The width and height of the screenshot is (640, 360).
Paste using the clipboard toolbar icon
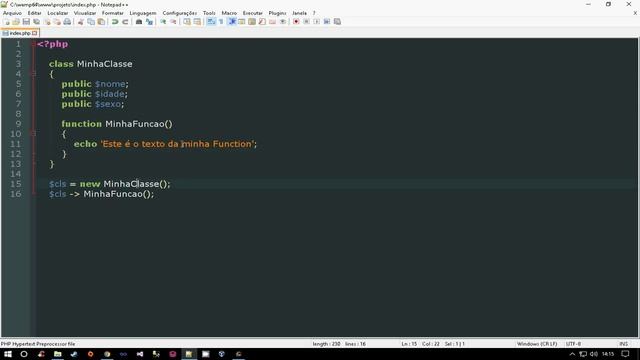coord(101,22)
